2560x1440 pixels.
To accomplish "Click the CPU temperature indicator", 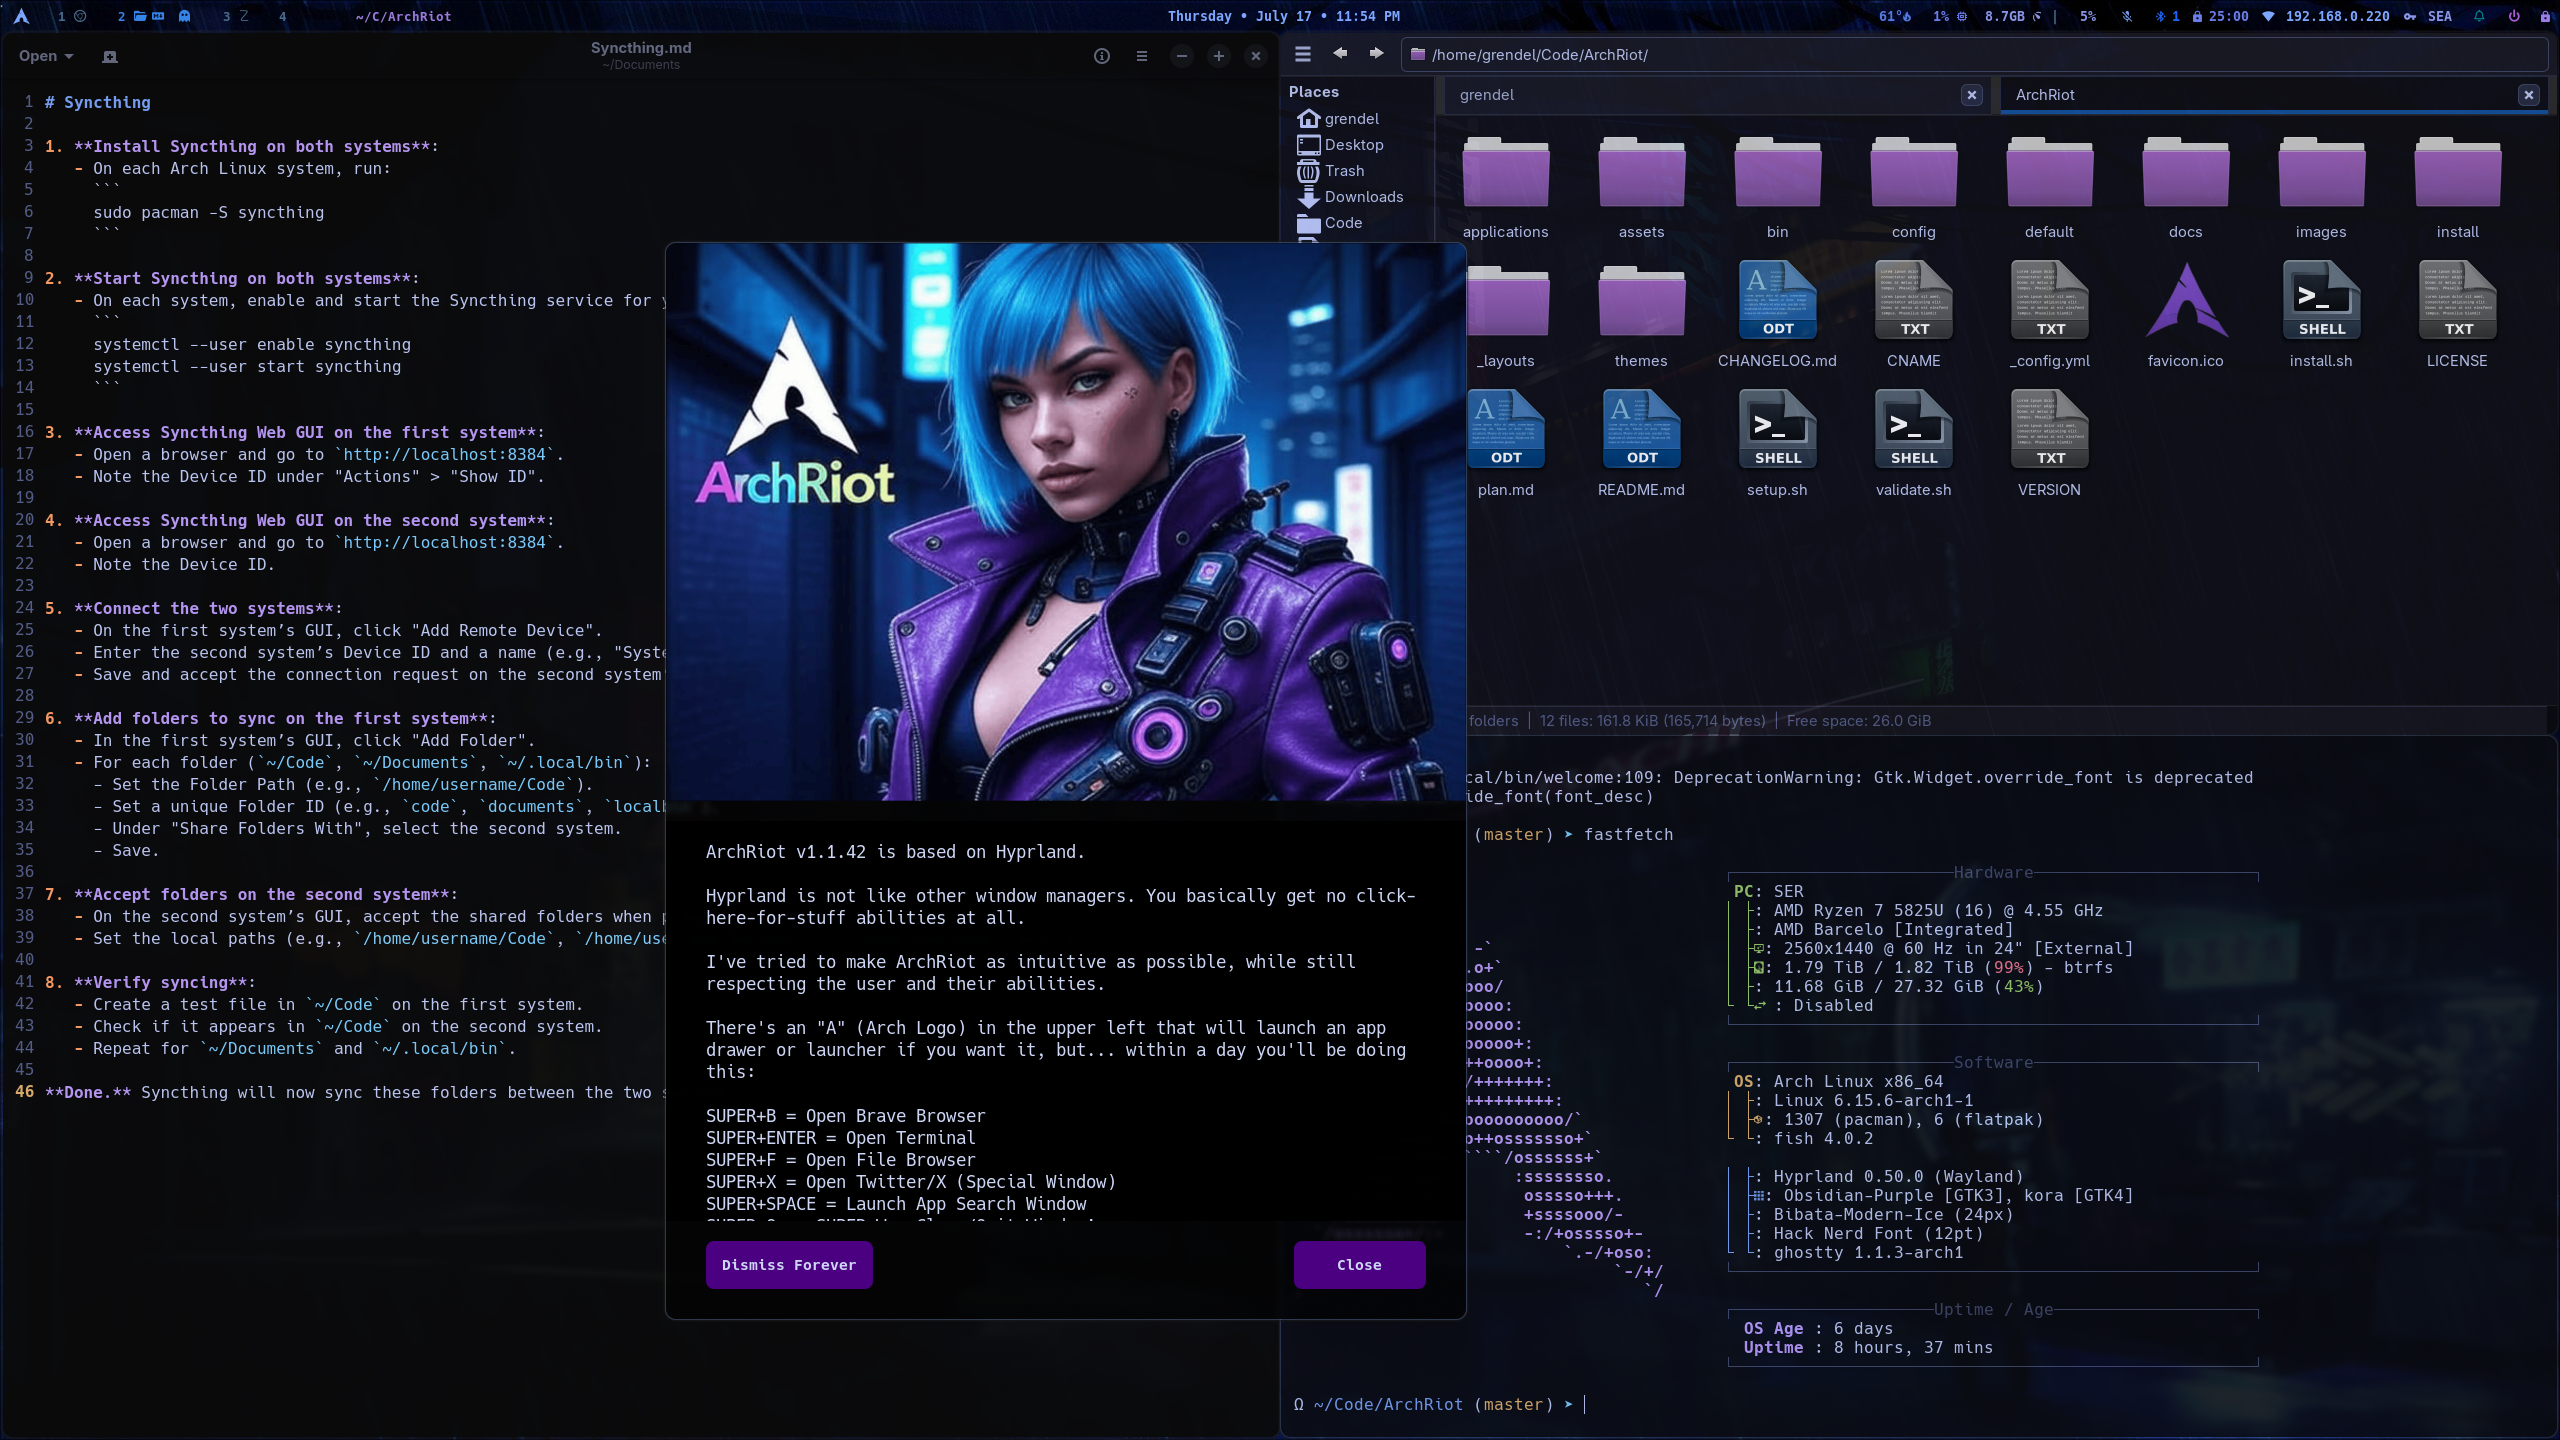I will tap(1895, 16).
